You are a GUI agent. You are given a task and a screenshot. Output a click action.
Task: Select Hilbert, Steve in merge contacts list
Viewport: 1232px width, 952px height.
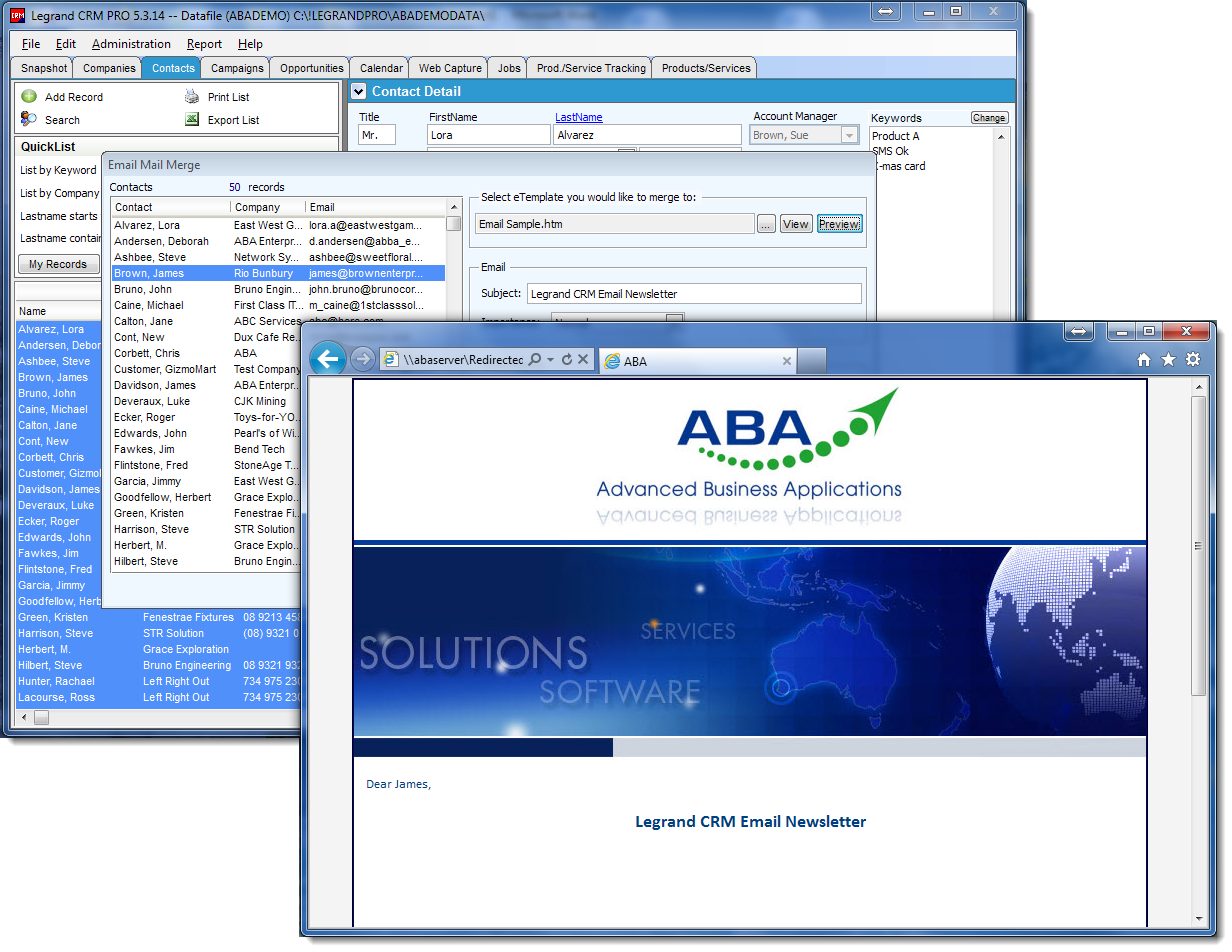pyautogui.click(x=206, y=561)
